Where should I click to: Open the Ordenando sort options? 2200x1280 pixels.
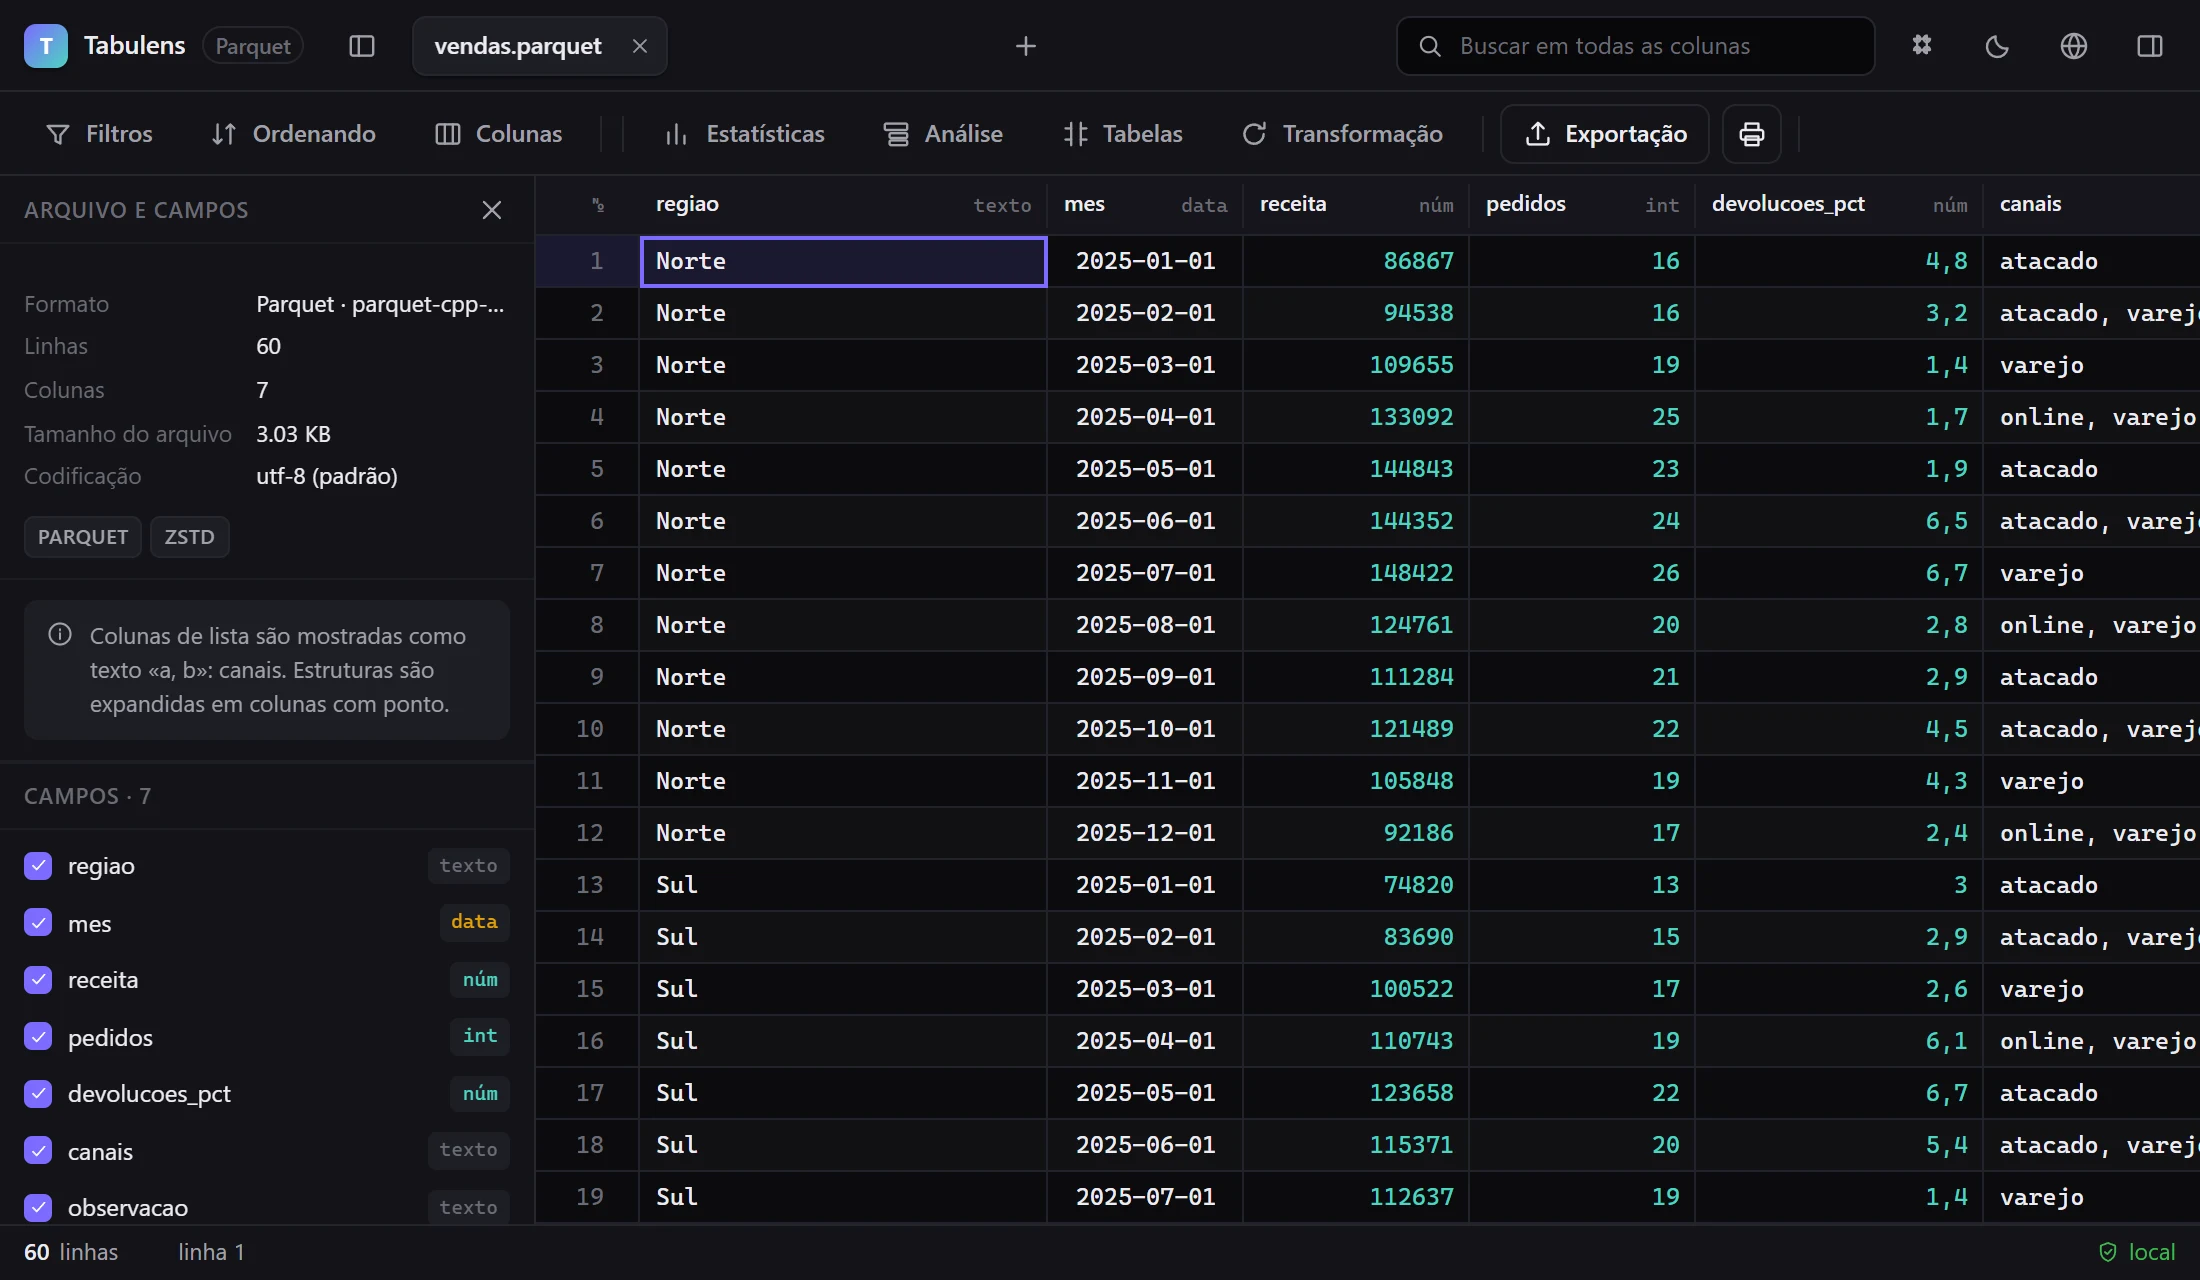293,134
